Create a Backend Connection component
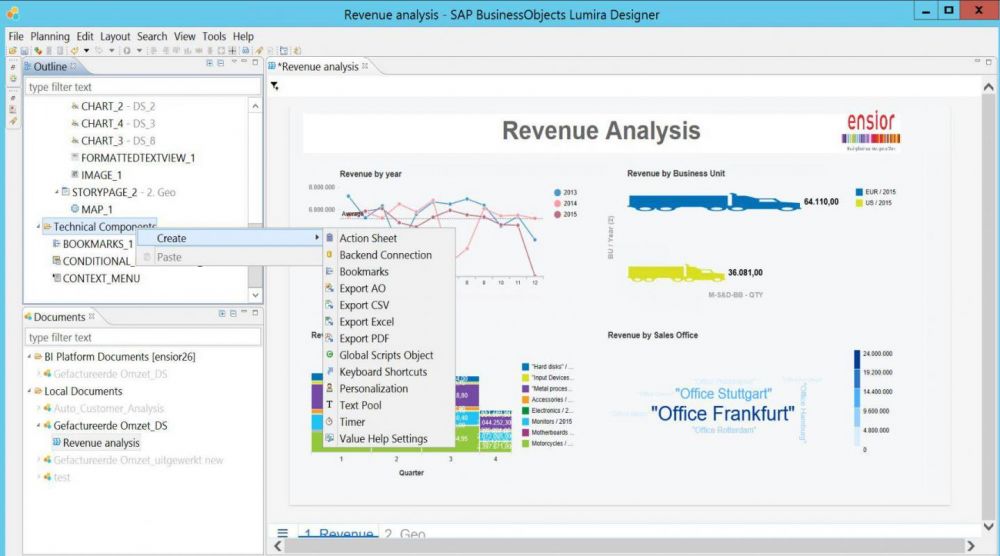This screenshot has height=556, width=1000. (x=390, y=255)
